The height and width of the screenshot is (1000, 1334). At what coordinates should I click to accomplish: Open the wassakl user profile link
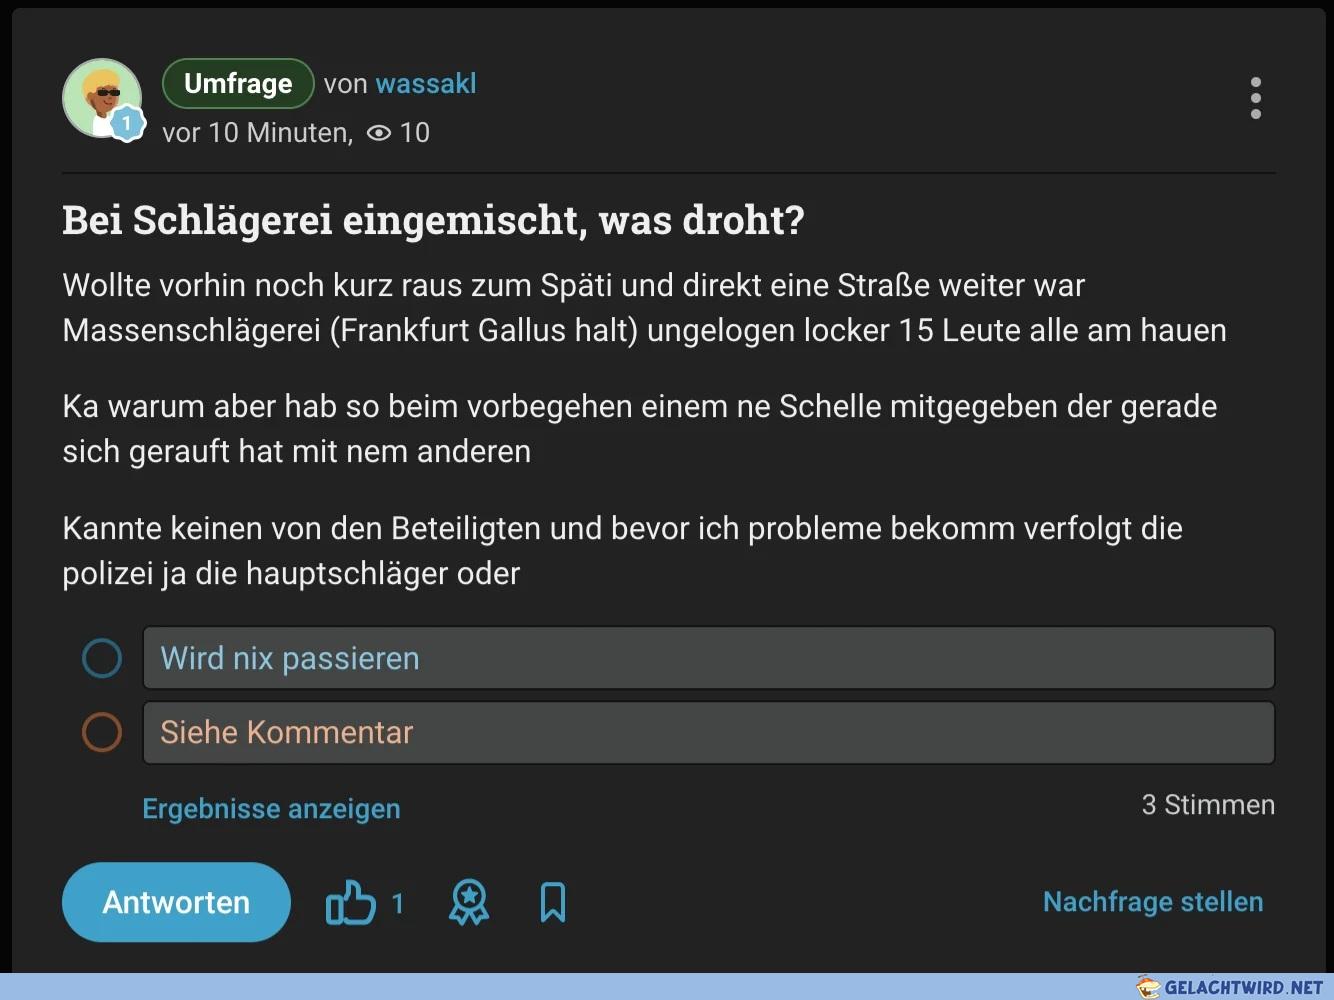[426, 84]
